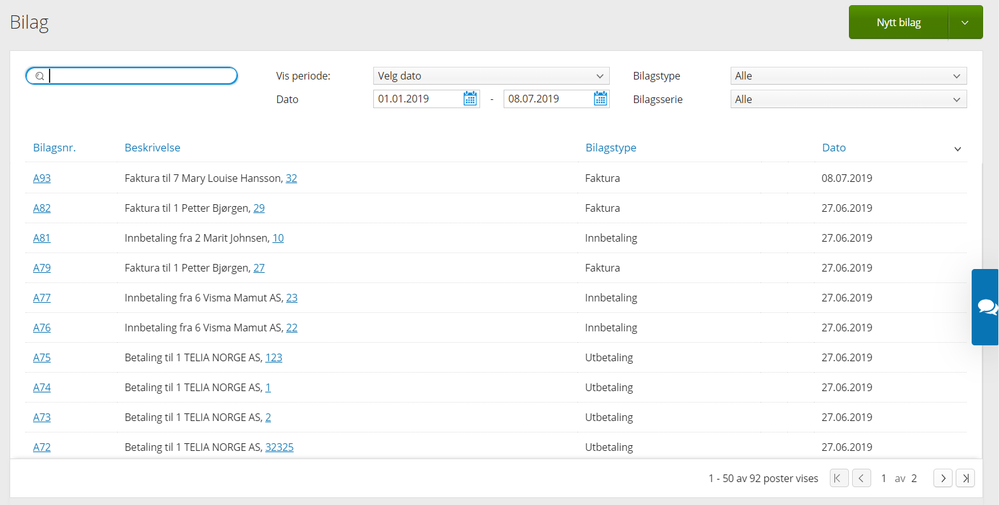Screen dimensions: 999x505
Task: Open payment link 10 from Marit Johnsen
Action: coord(278,238)
